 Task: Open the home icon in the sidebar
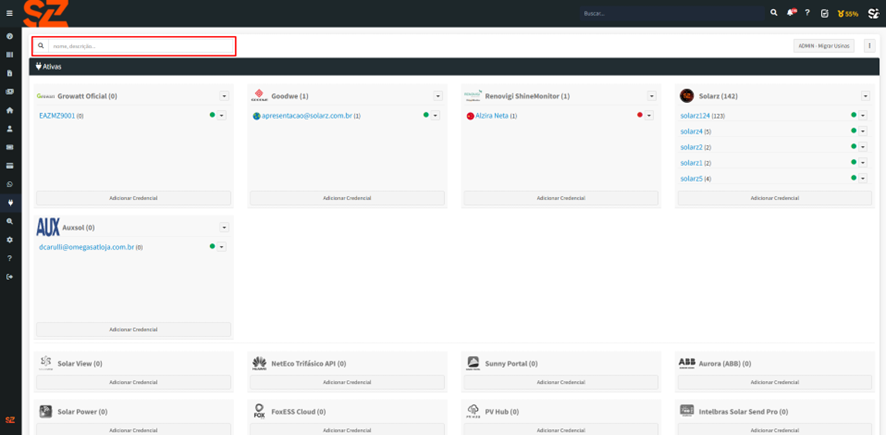click(10, 110)
